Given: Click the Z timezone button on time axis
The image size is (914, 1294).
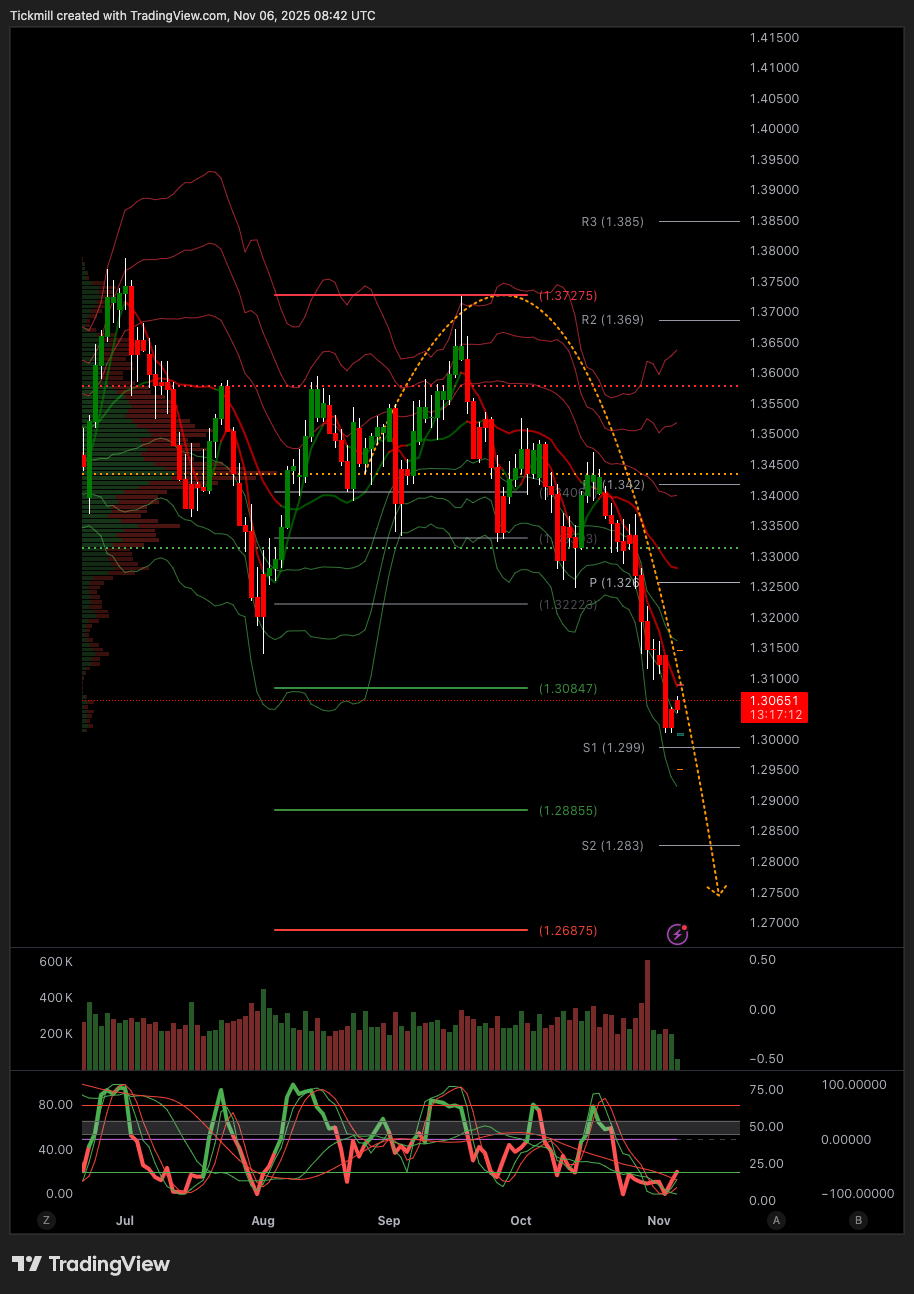Looking at the screenshot, I should point(45,1220).
